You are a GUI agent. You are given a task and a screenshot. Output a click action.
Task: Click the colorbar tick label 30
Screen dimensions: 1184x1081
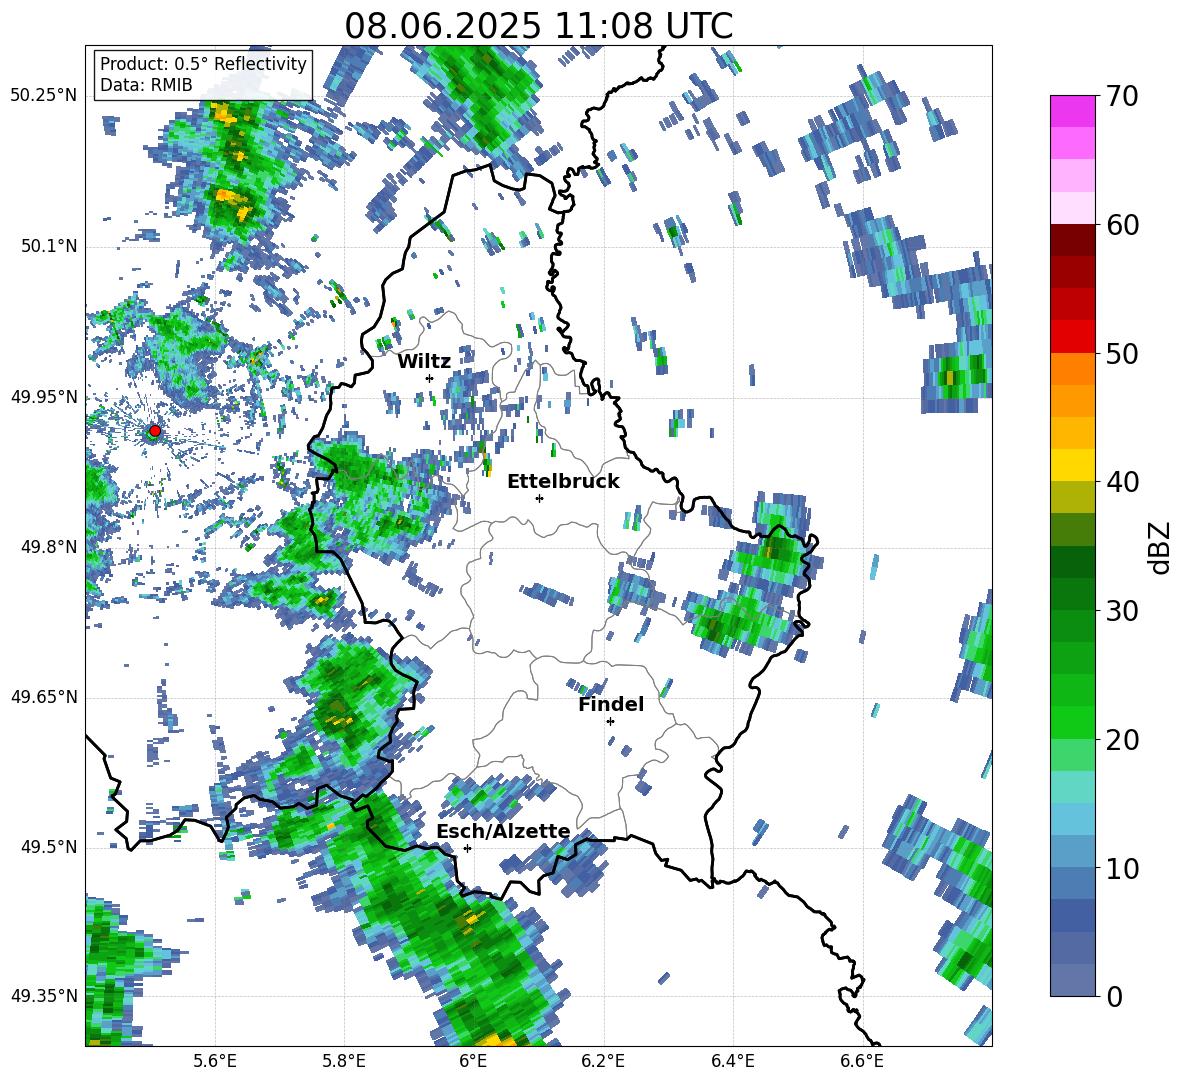[x=1122, y=611]
